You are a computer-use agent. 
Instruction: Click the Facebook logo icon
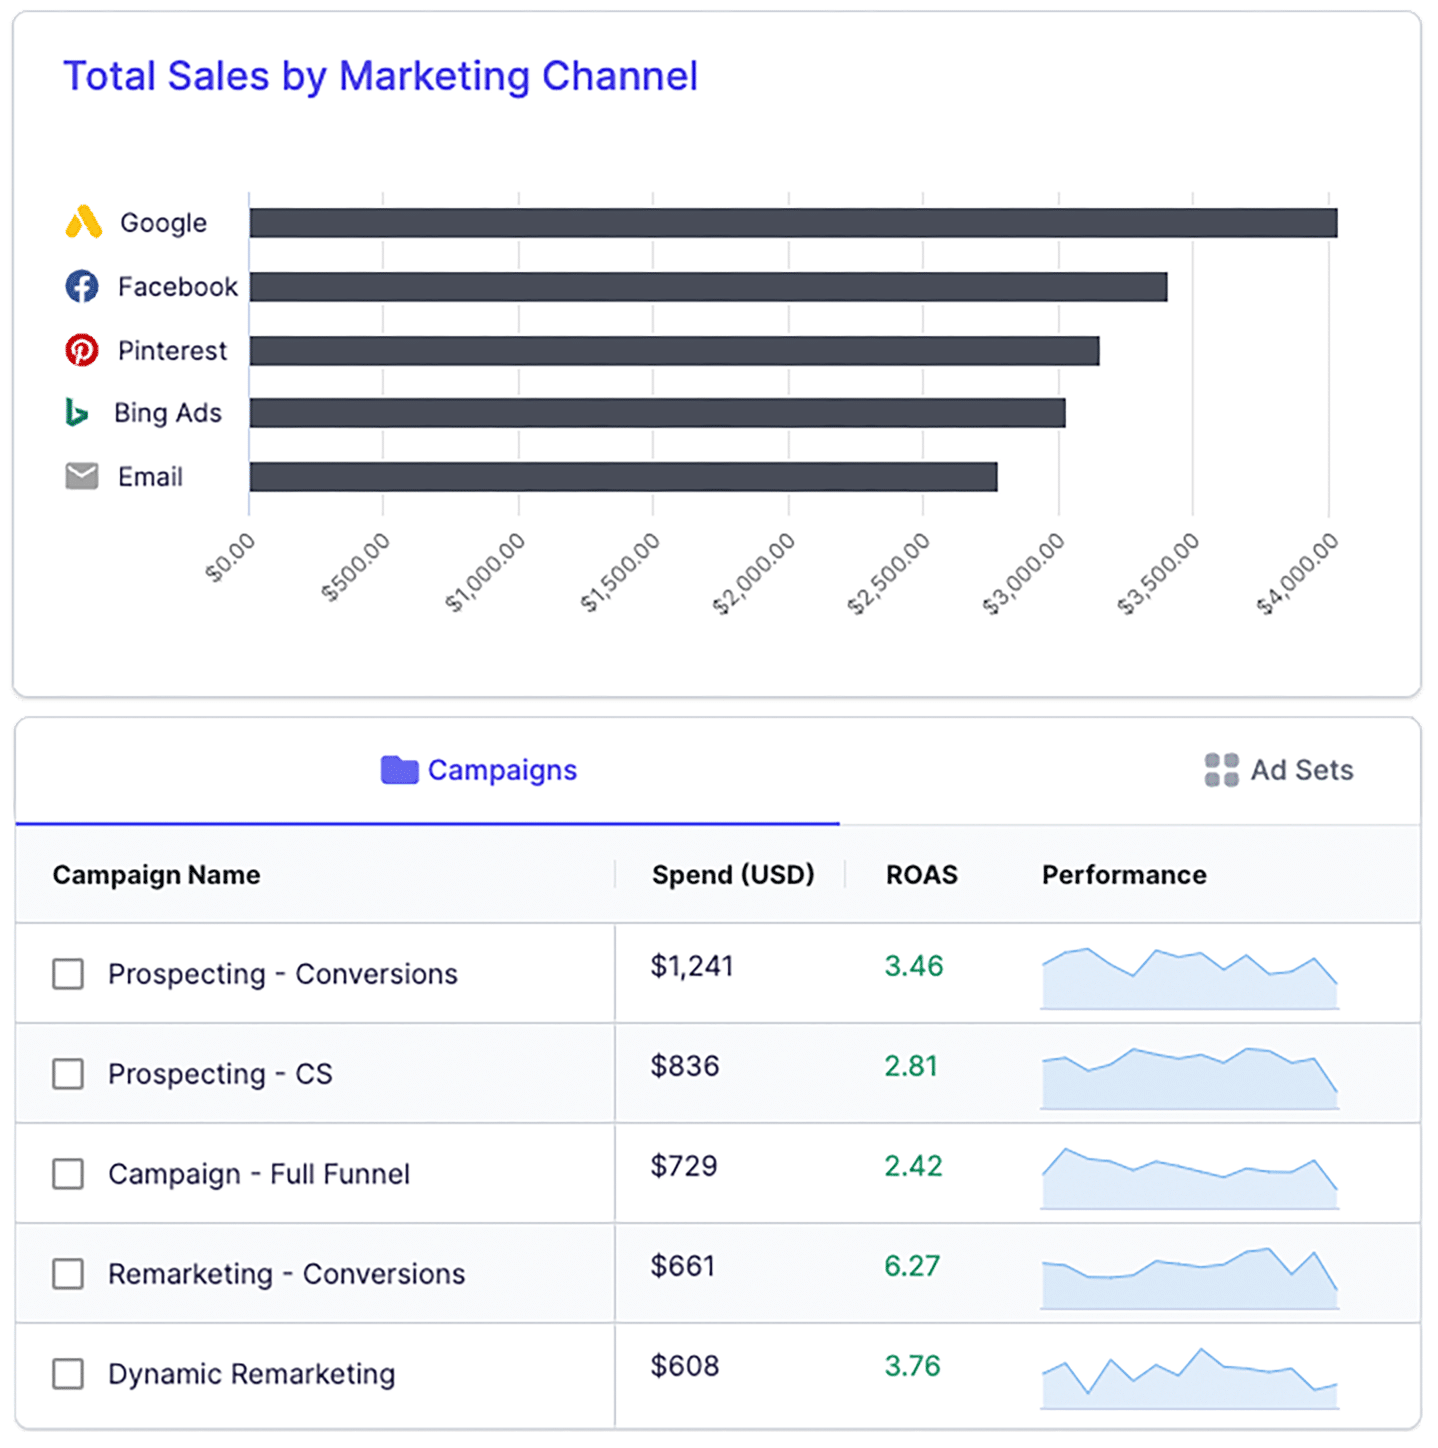coord(82,287)
